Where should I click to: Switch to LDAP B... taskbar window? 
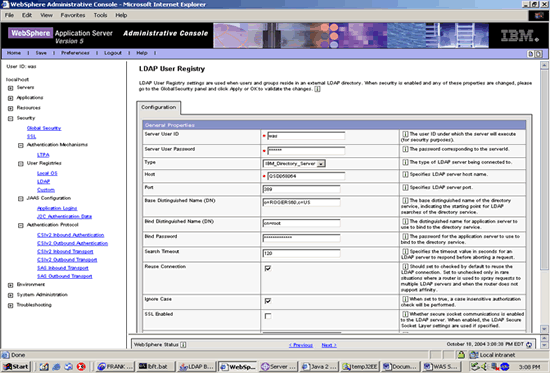click(196, 367)
